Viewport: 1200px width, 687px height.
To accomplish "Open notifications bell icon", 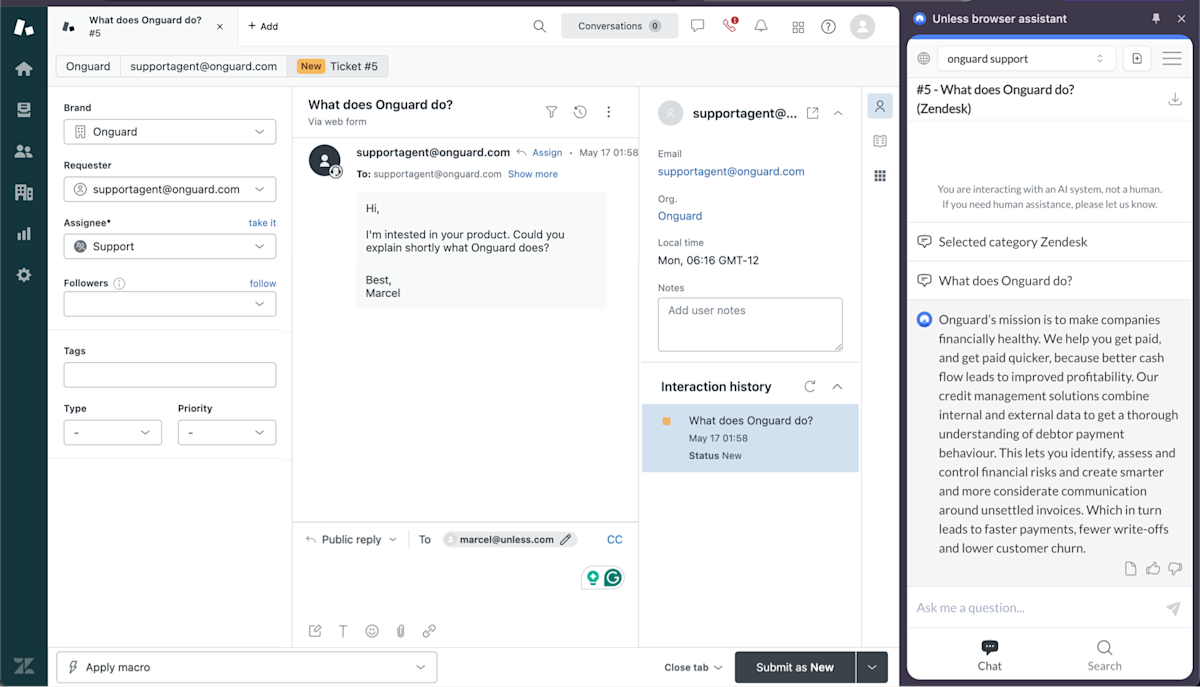I will [761, 26].
